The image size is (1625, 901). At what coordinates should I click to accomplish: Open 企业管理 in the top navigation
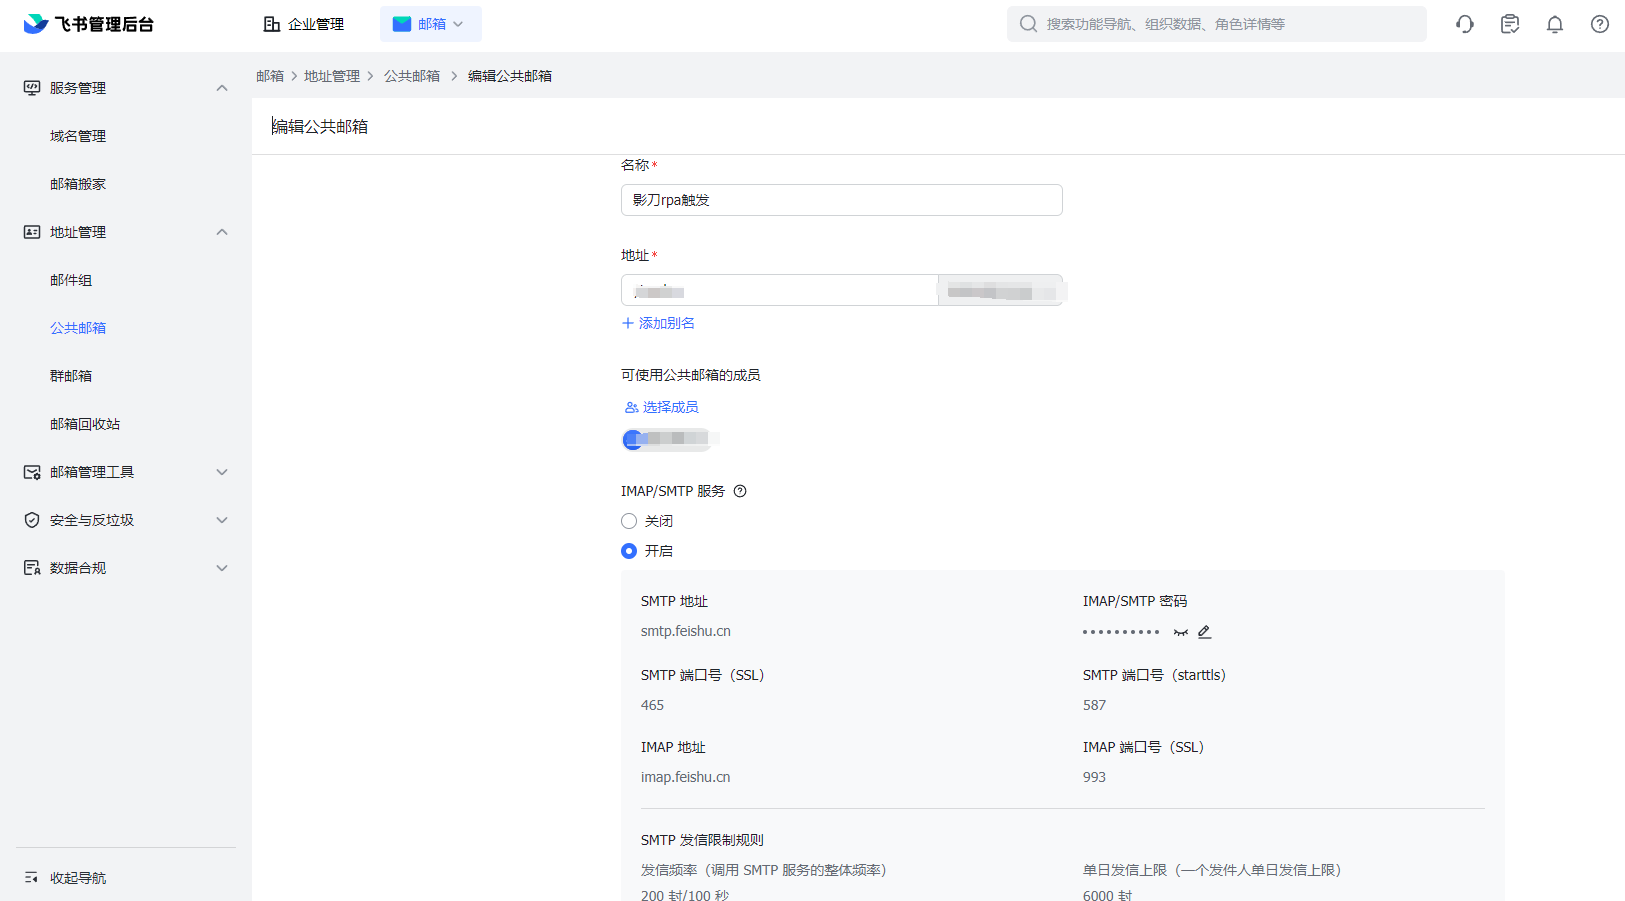304,24
